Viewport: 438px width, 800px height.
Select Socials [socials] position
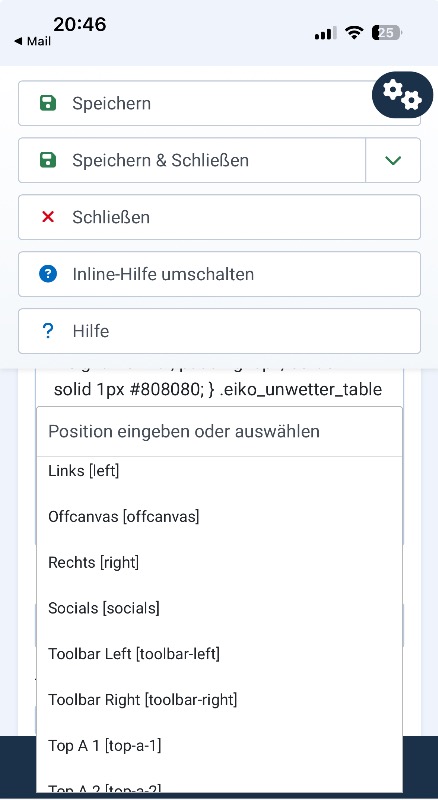tap(220, 608)
